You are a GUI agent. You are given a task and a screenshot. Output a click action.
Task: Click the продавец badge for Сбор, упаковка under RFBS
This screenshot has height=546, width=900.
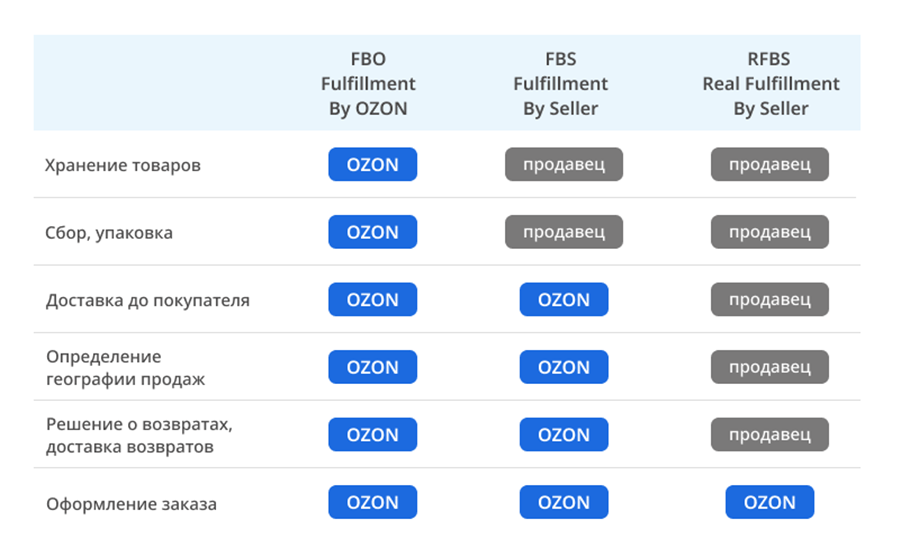pyautogui.click(x=770, y=232)
